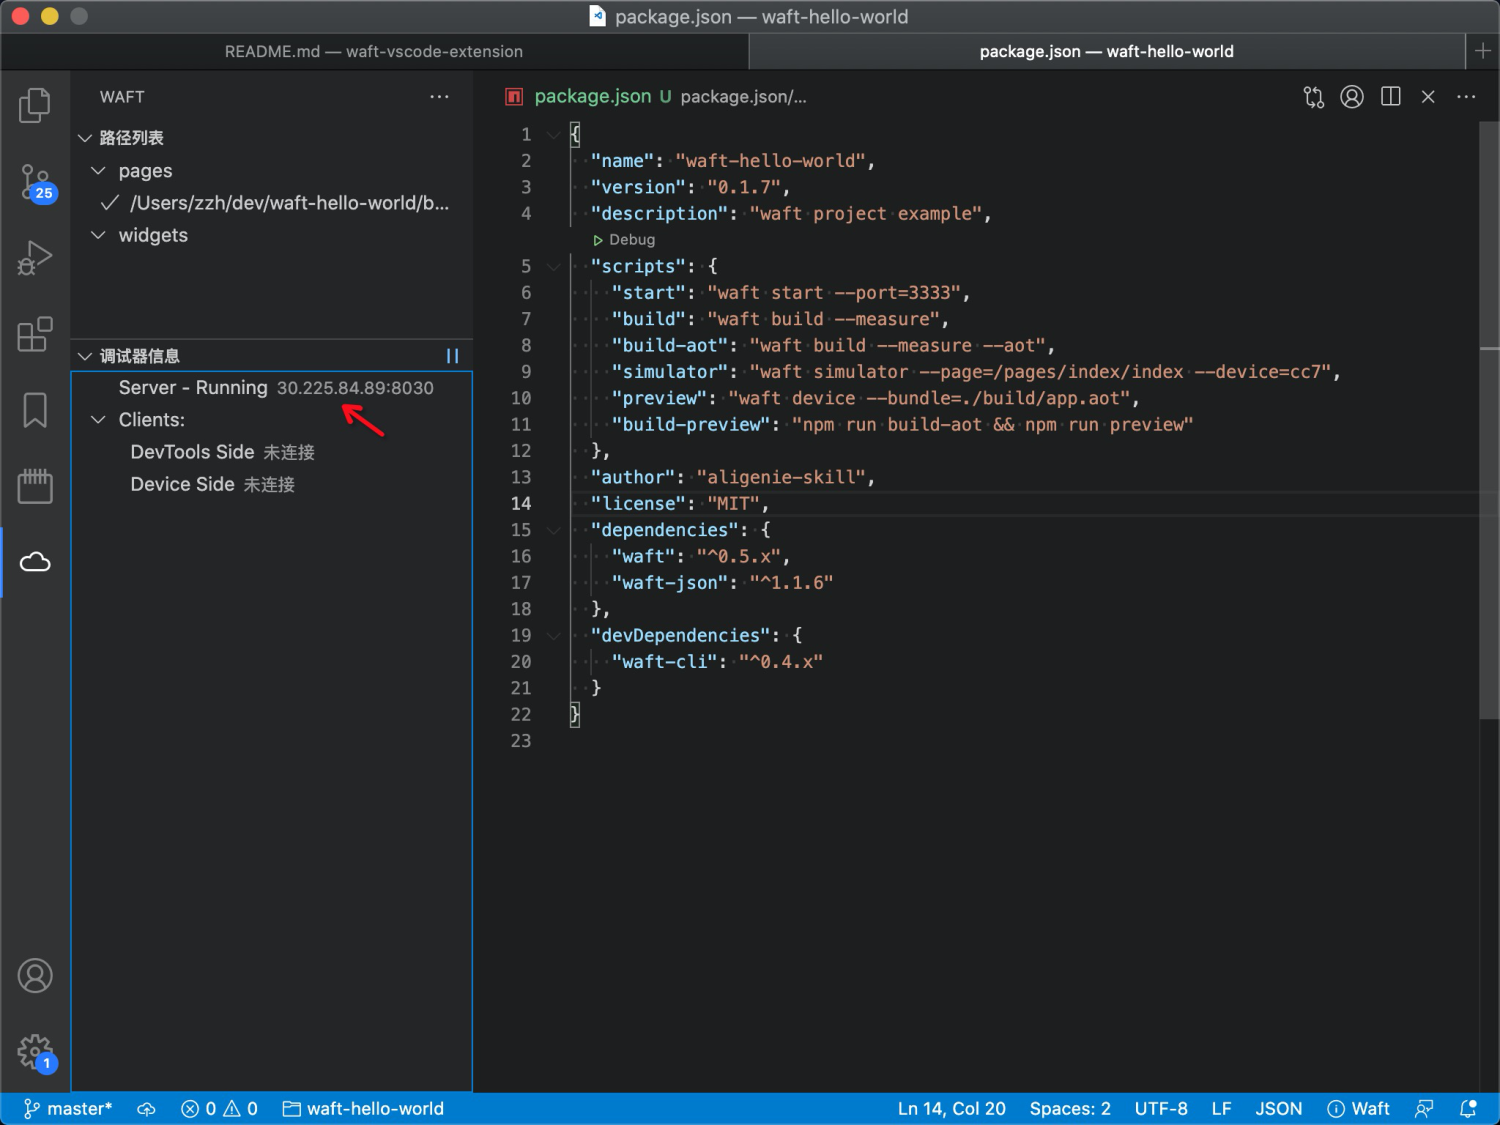Click the master* git branch indicator
The image size is (1500, 1125).
pyautogui.click(x=67, y=1108)
